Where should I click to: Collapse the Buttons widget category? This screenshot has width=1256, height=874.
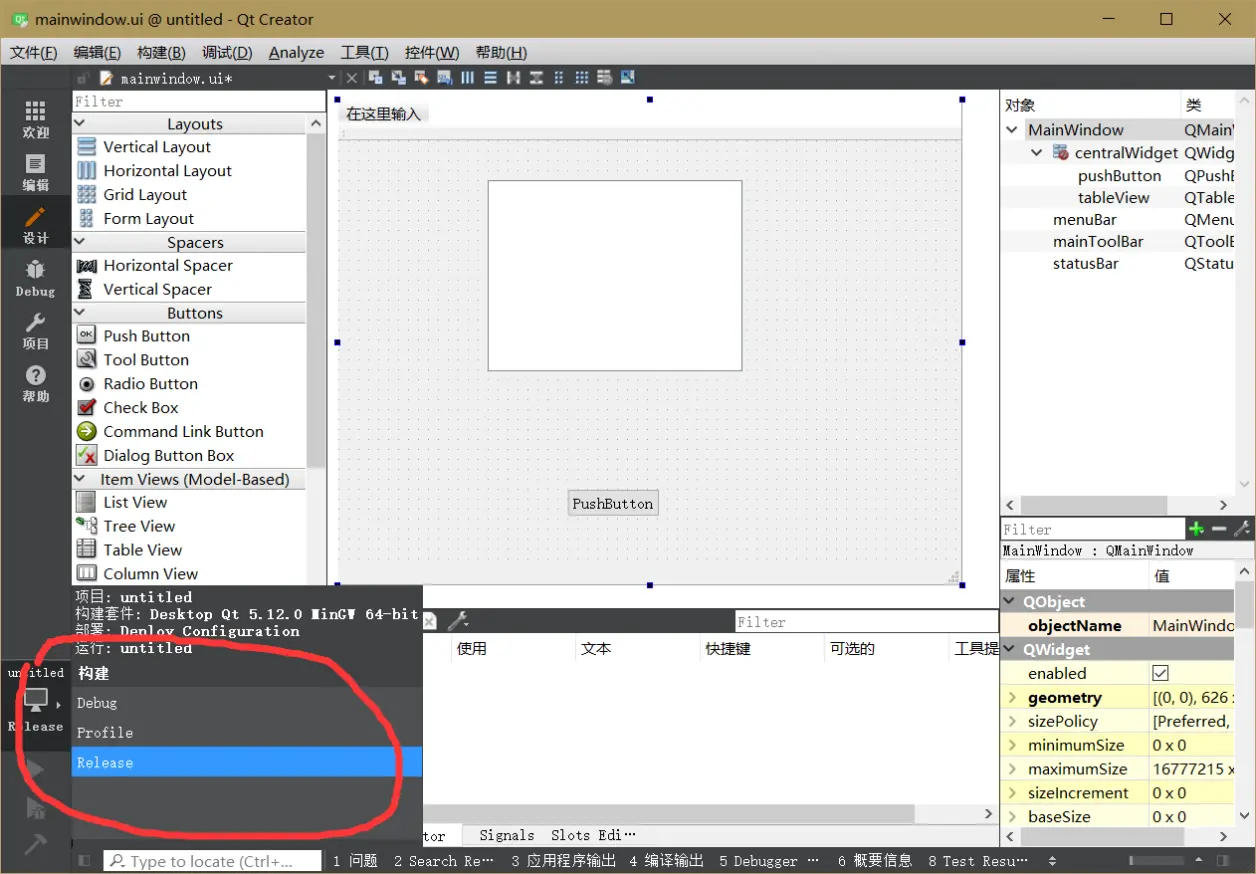point(81,313)
